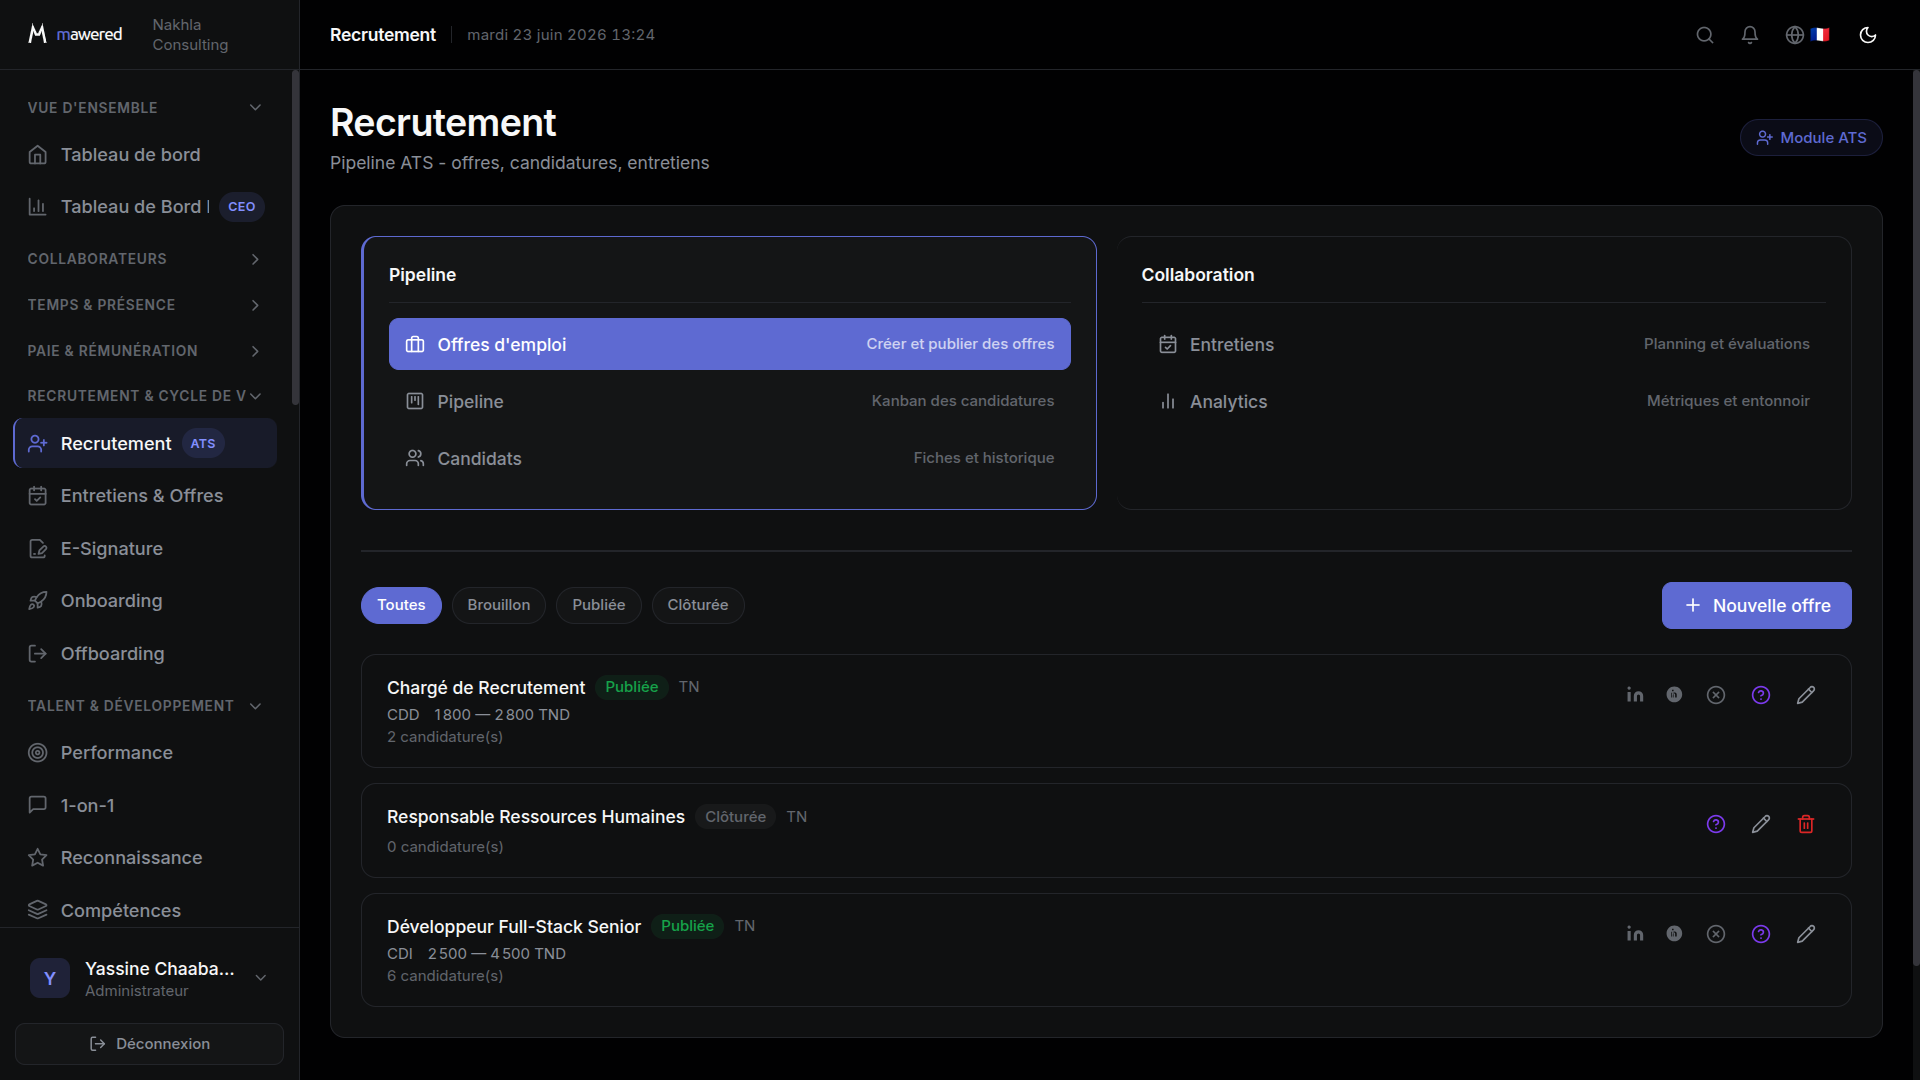Screen dimensions: 1920x1080
Task: Expand the Collaborateurs sidebar section
Action: click(x=145, y=259)
